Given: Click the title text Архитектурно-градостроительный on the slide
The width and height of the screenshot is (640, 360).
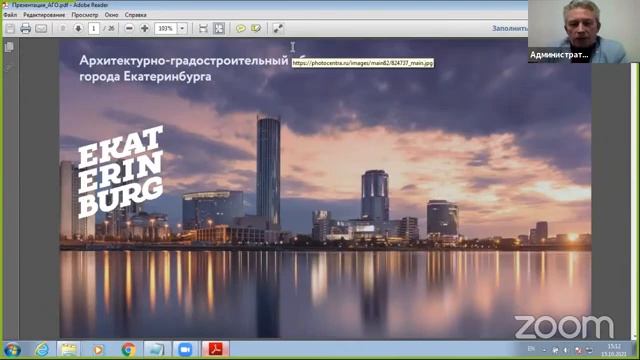Looking at the screenshot, I should click(x=184, y=60).
